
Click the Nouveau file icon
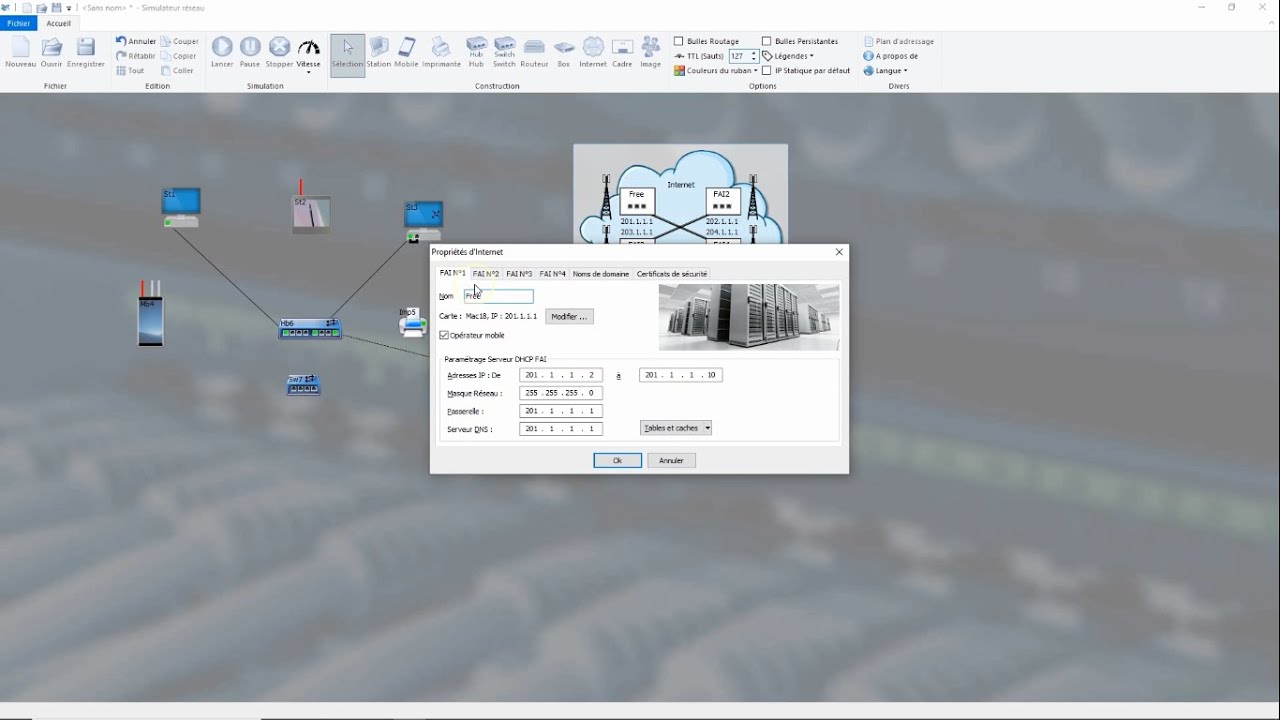[20, 53]
